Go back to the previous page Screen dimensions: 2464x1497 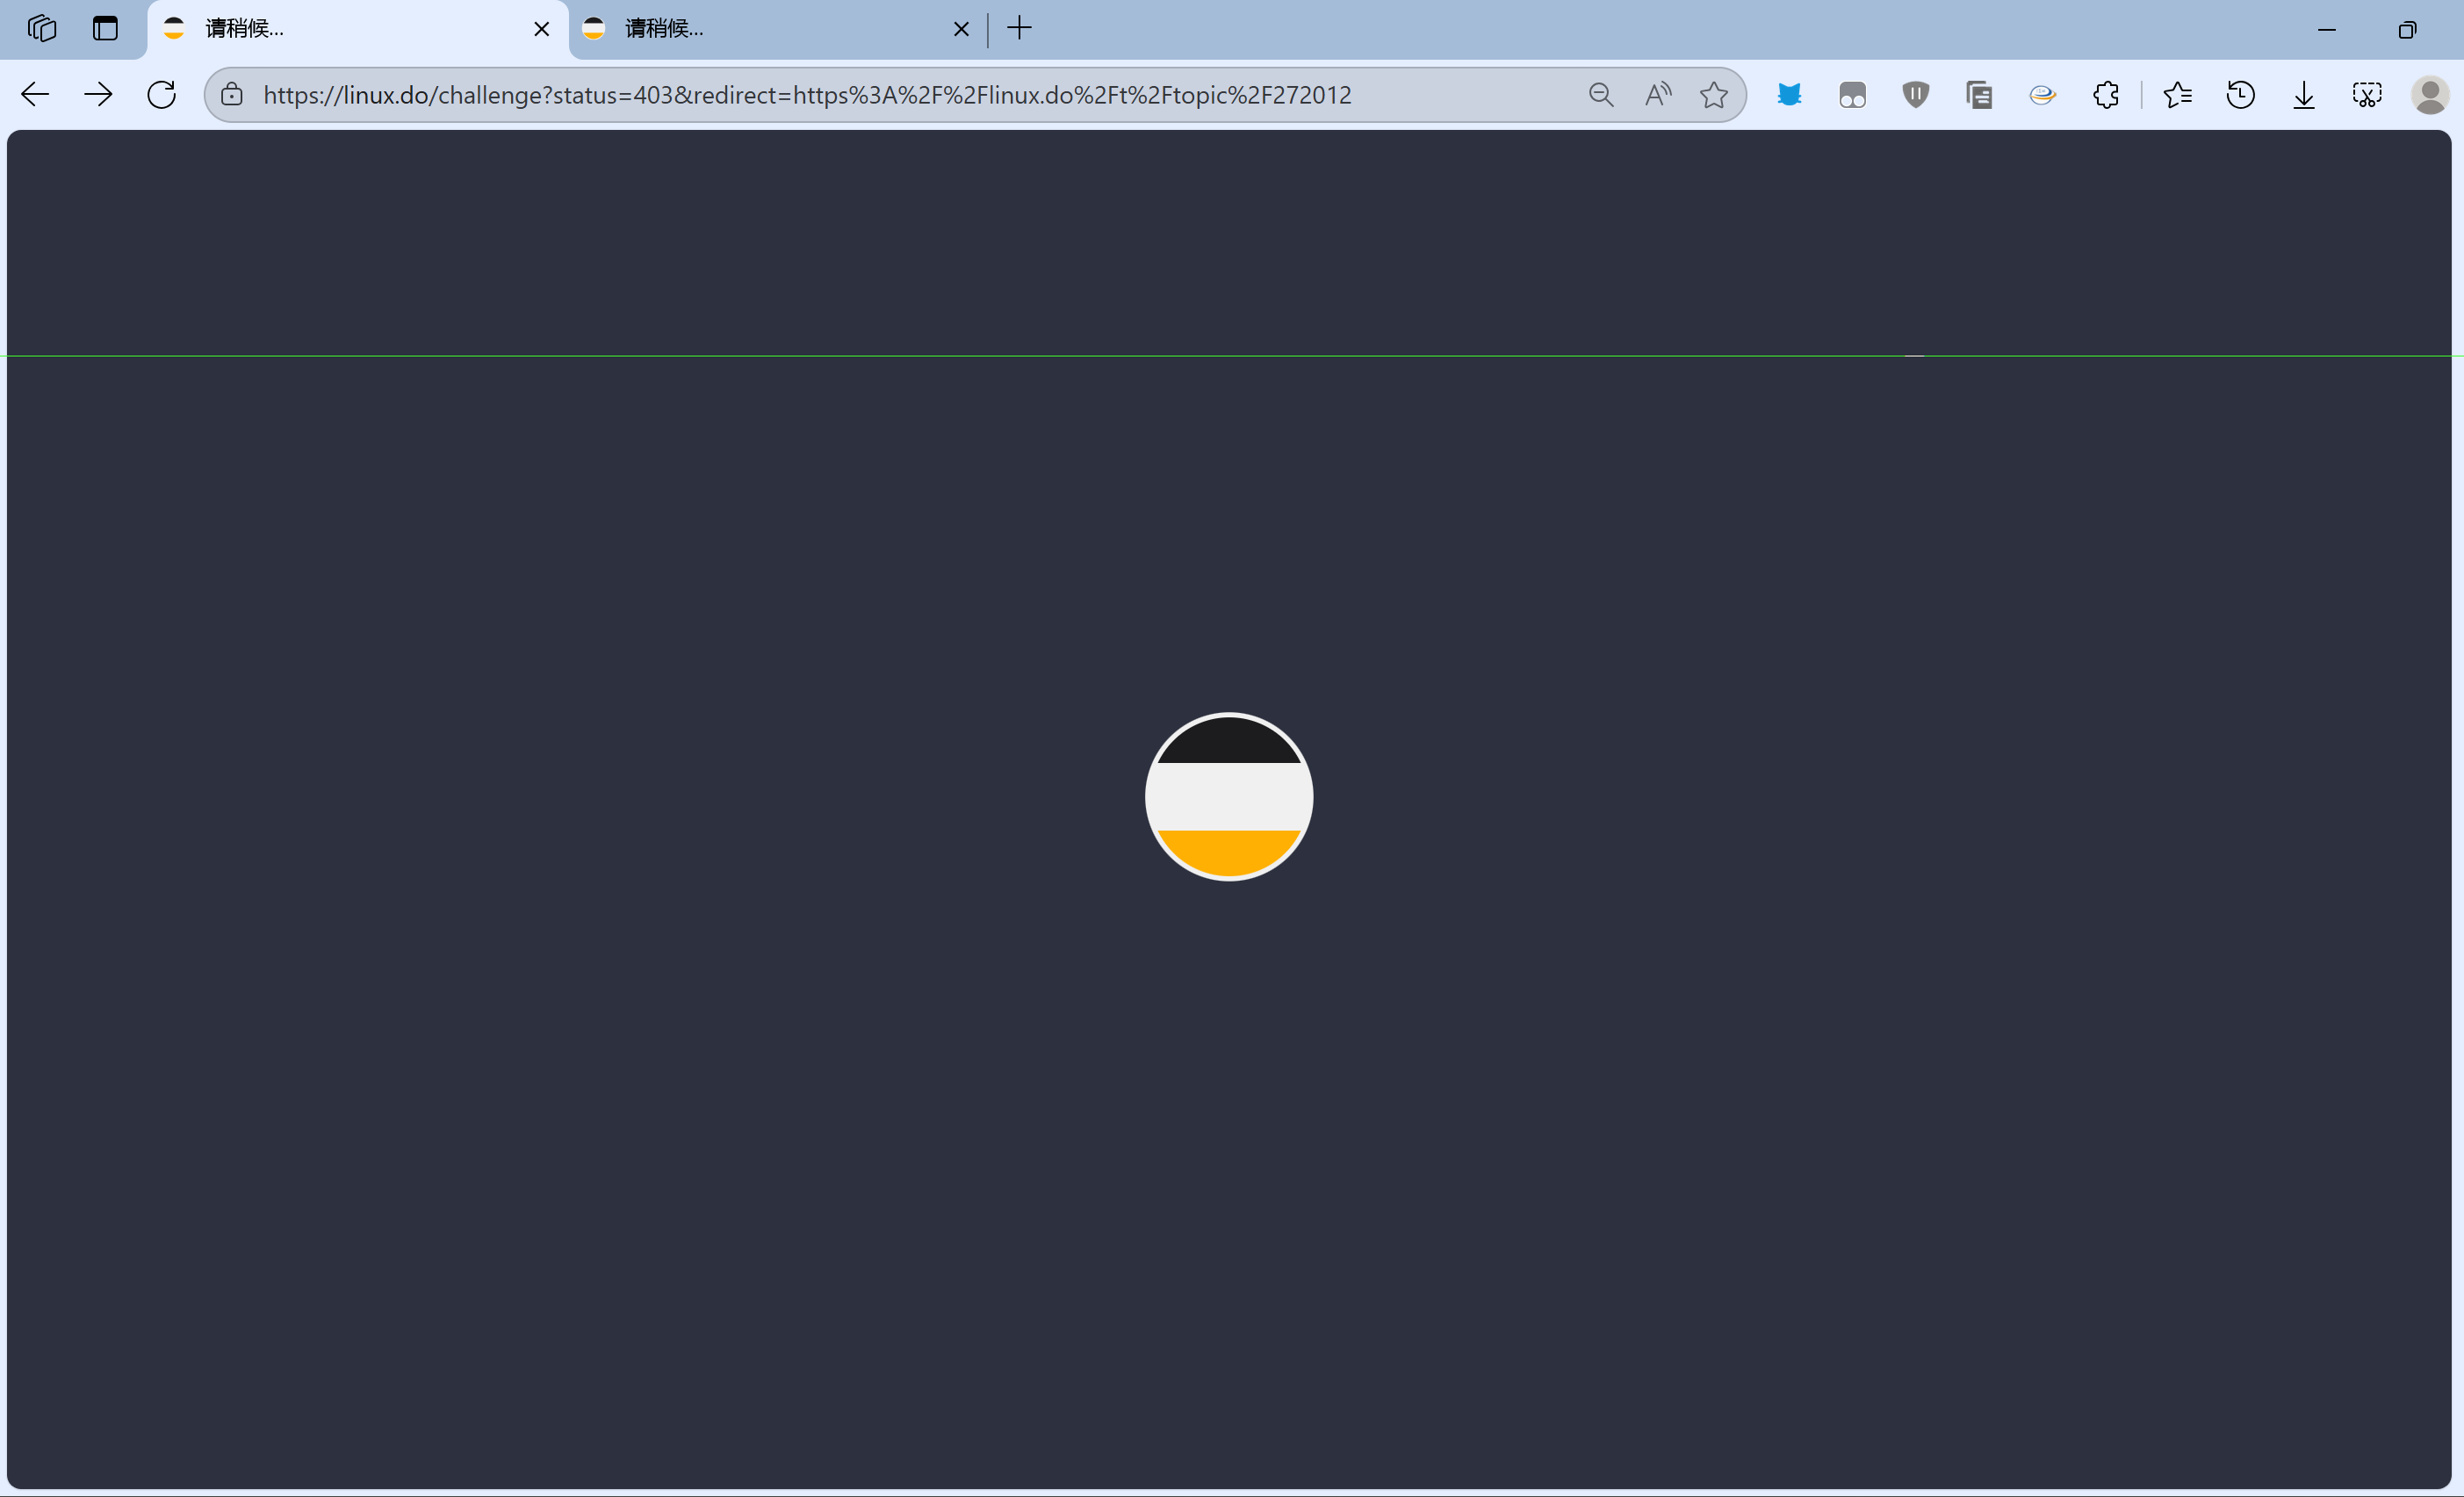coord(35,95)
